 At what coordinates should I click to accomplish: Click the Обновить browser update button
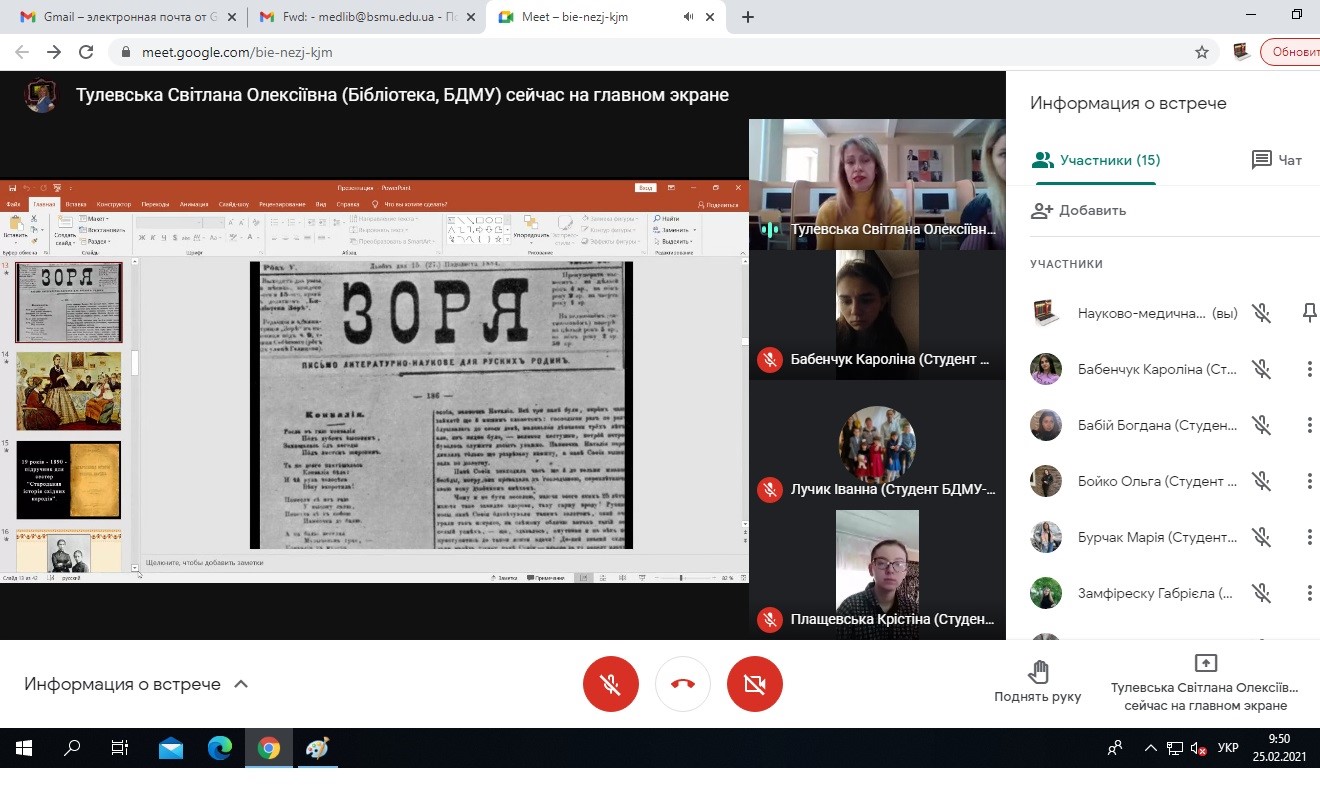1292,52
